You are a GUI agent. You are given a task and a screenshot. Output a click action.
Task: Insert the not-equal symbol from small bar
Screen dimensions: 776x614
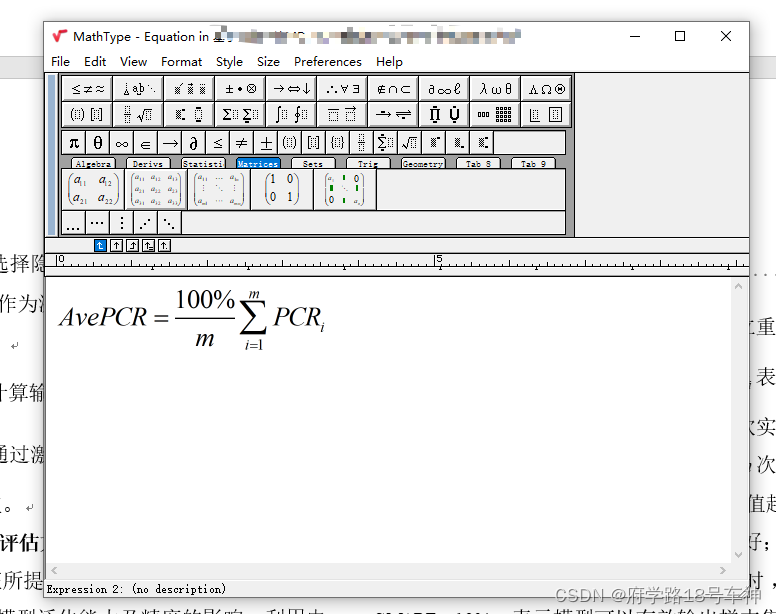pos(242,143)
